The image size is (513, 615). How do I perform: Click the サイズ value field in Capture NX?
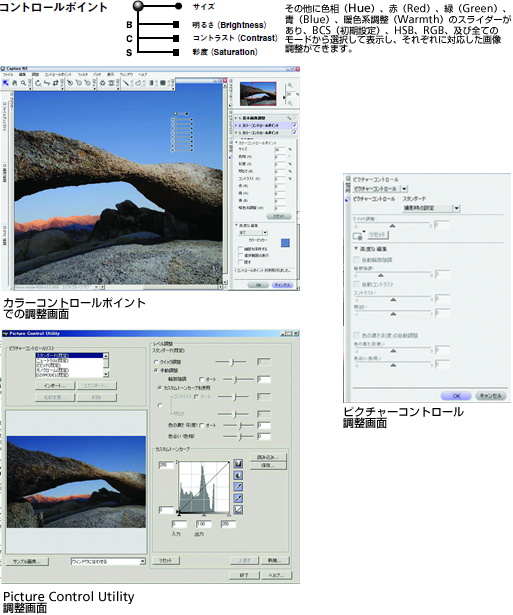(x=280, y=150)
